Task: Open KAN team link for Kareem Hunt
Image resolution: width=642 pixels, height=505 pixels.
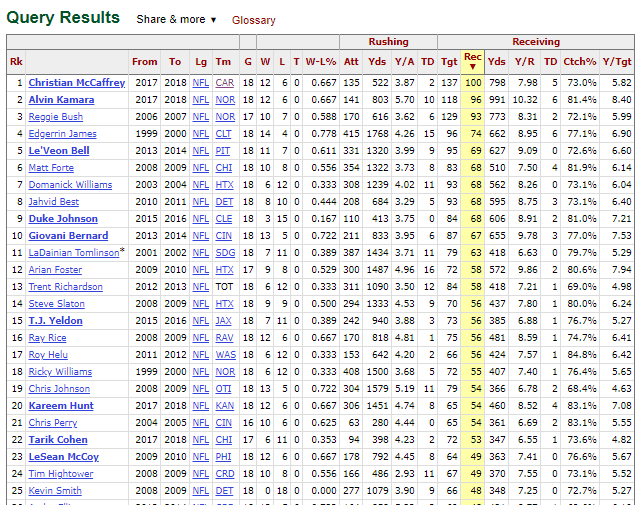Action: tap(225, 405)
